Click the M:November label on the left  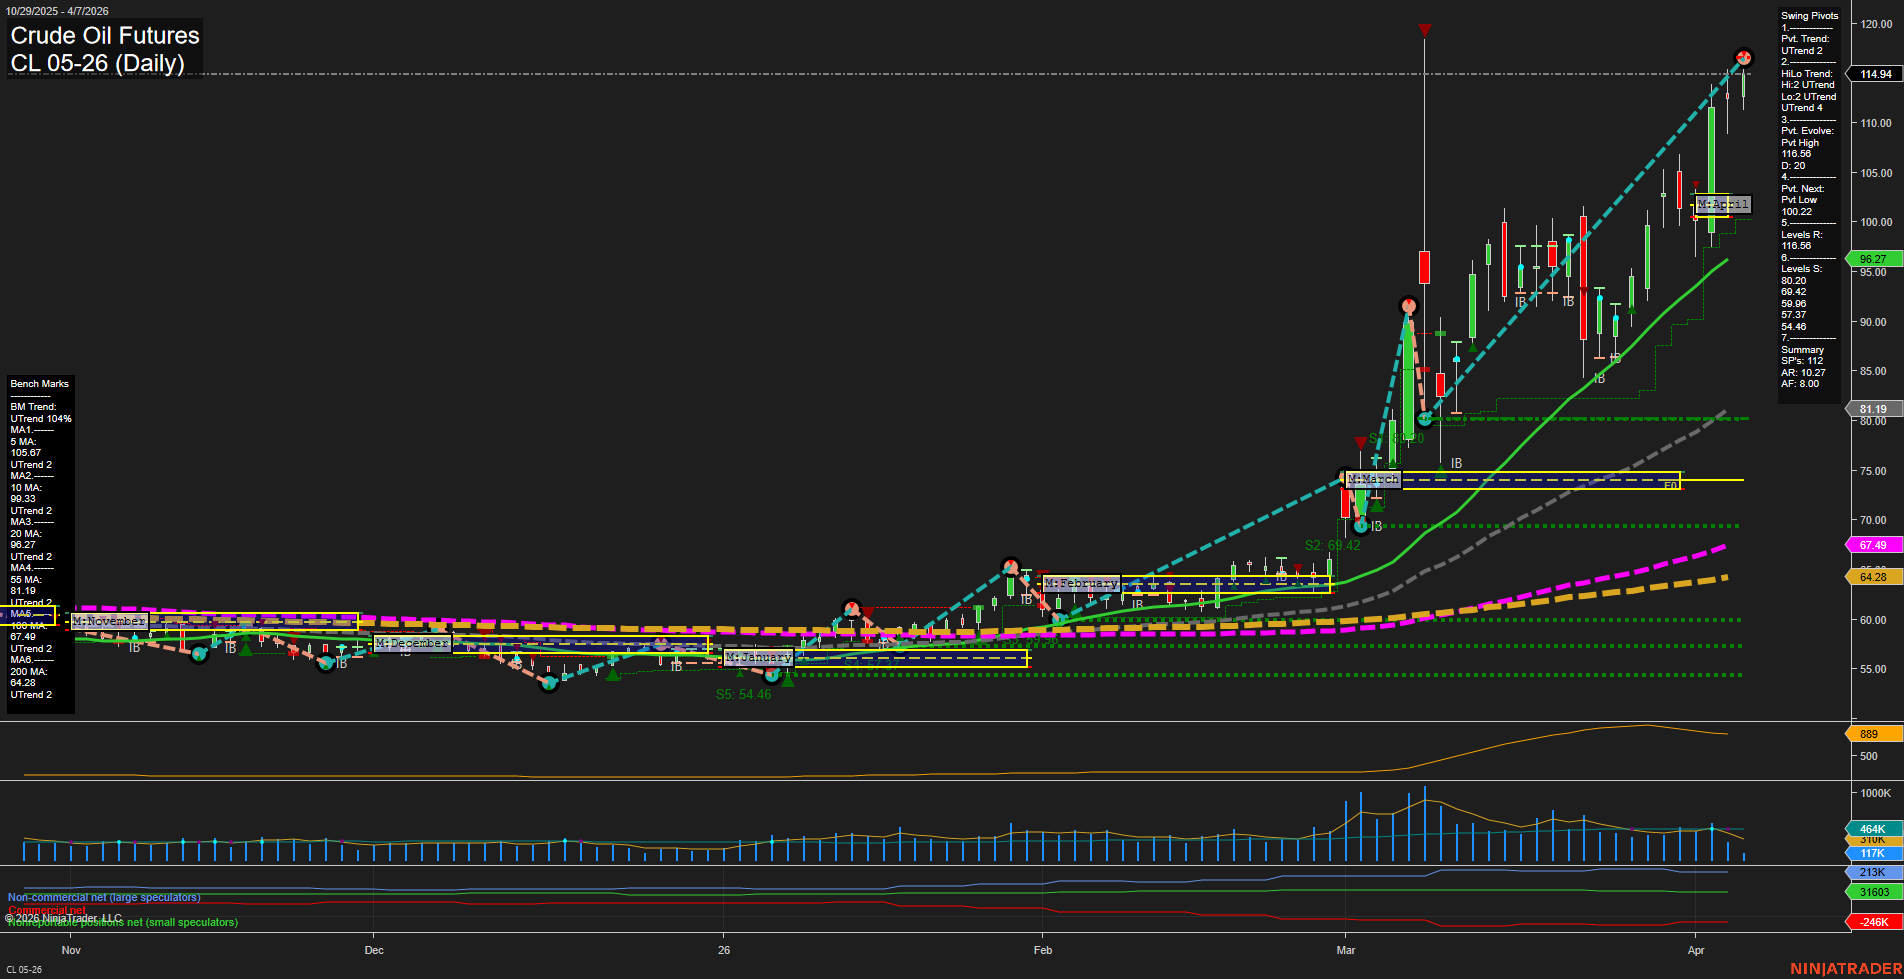(110, 621)
